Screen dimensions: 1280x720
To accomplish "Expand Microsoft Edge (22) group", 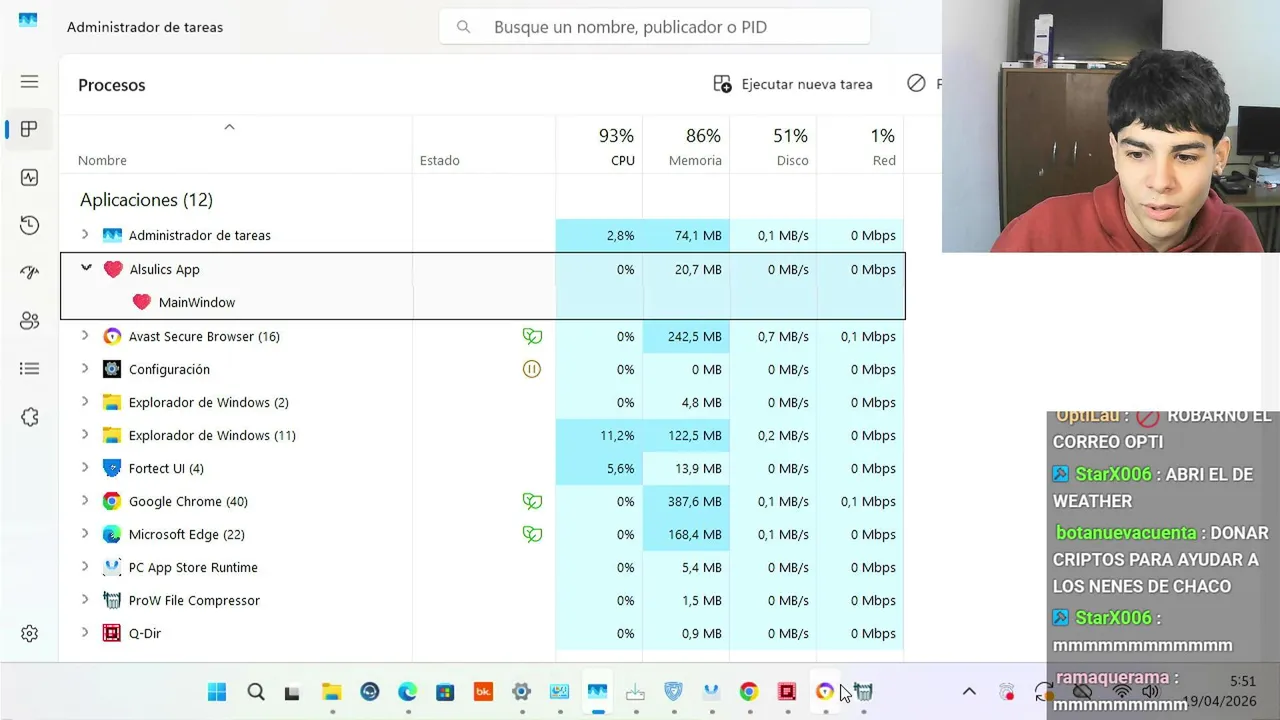I will tap(85, 534).
